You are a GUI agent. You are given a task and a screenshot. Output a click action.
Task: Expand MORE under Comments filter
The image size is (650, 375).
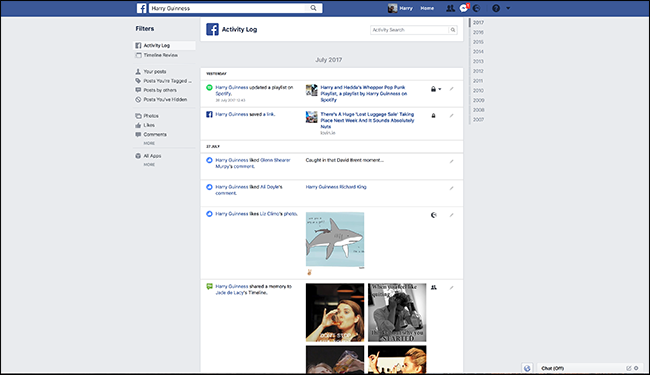149,143
